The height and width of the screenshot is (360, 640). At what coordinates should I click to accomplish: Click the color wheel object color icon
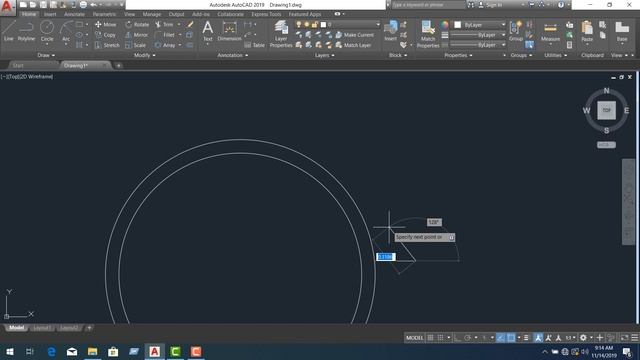tap(445, 25)
